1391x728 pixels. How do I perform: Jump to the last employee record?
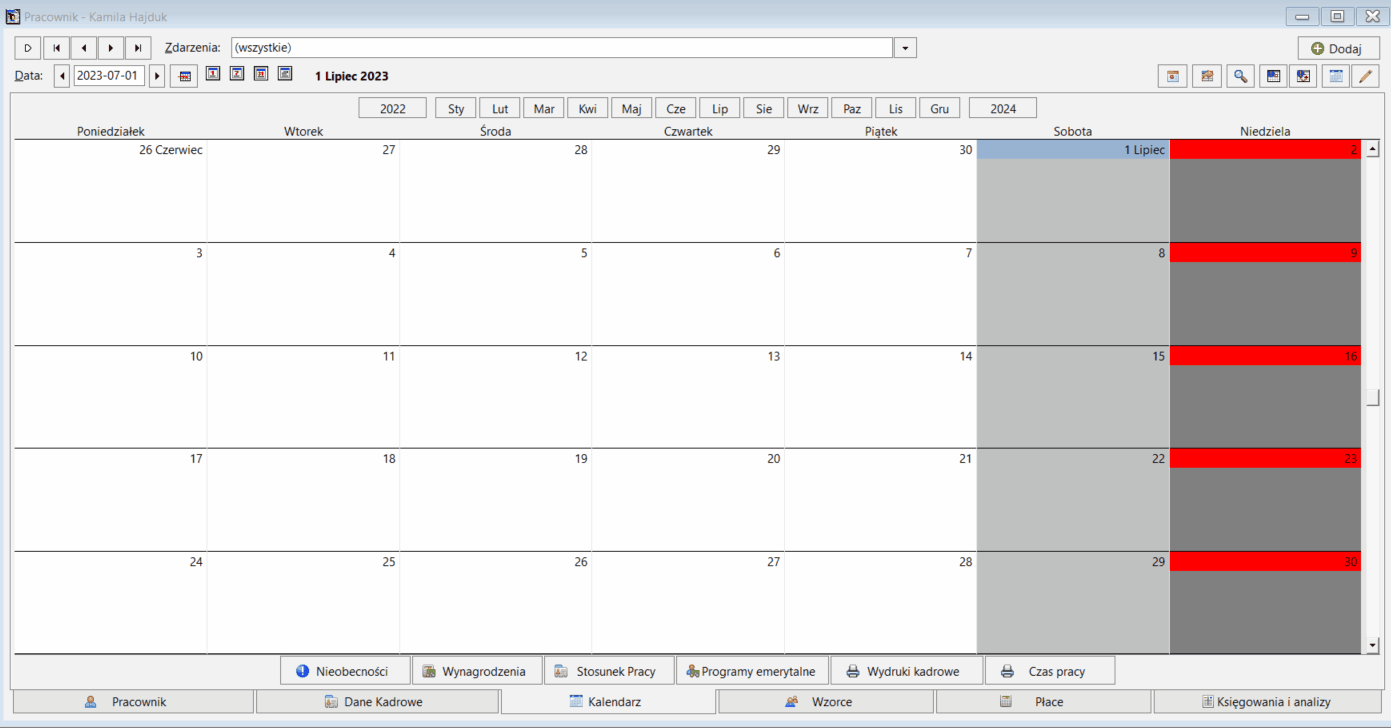pos(138,48)
